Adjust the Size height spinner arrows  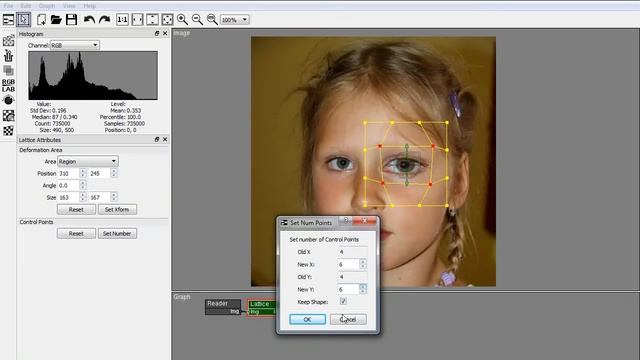(x=114, y=198)
